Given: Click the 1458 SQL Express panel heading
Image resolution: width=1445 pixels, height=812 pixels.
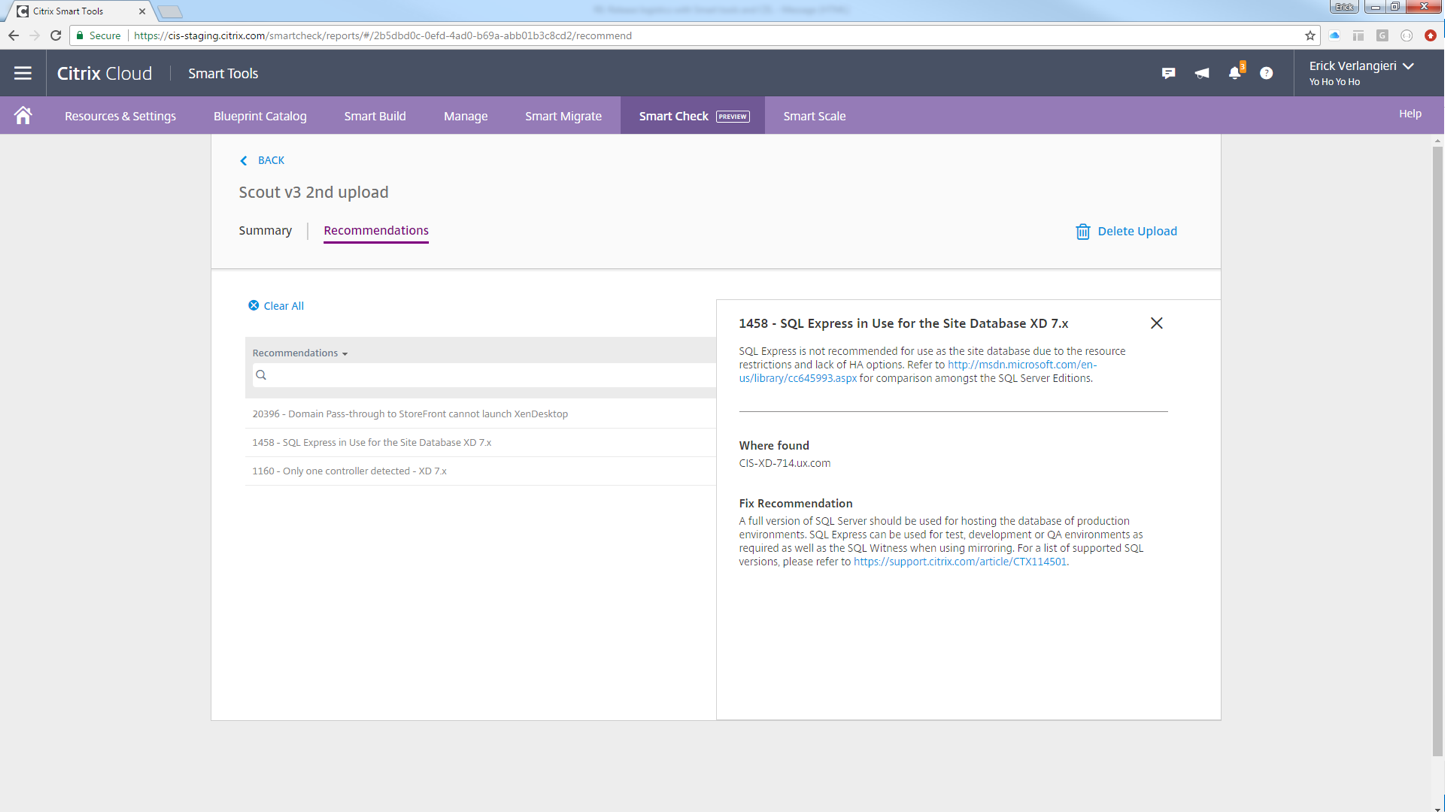Looking at the screenshot, I should click(x=904, y=323).
